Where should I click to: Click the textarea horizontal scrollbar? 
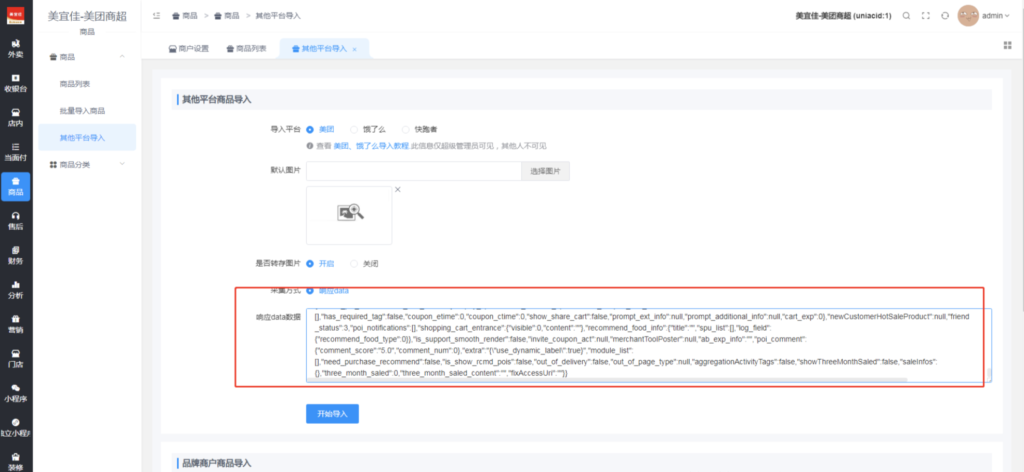[609, 379]
